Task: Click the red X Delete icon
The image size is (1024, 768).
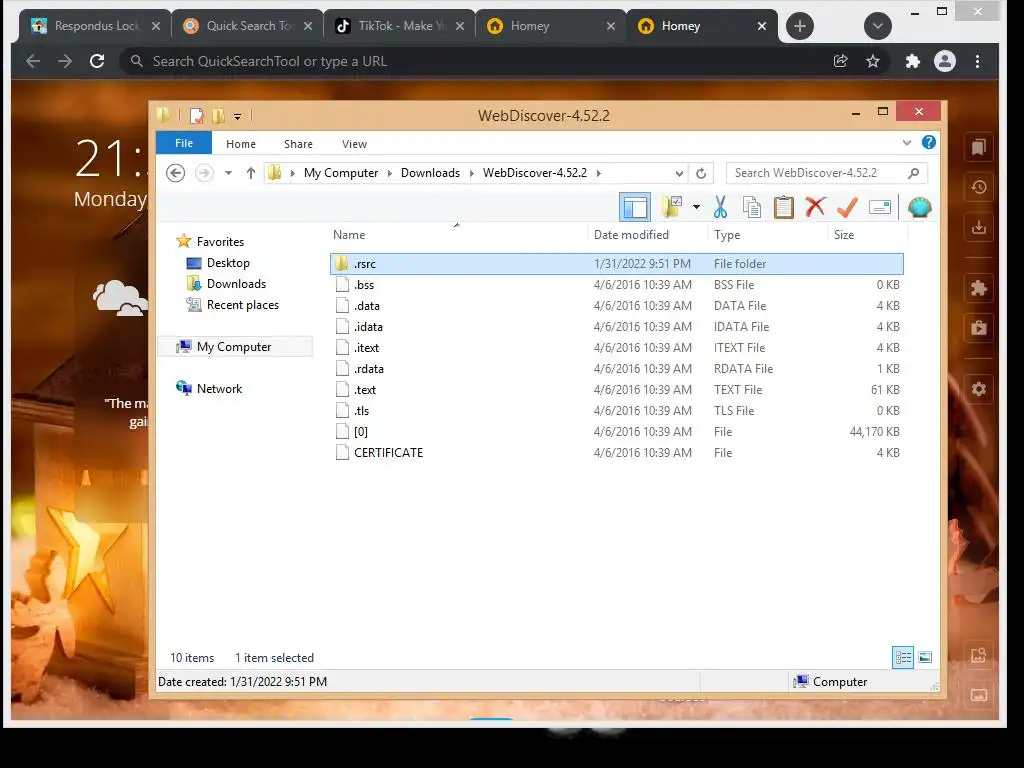Action: point(815,208)
